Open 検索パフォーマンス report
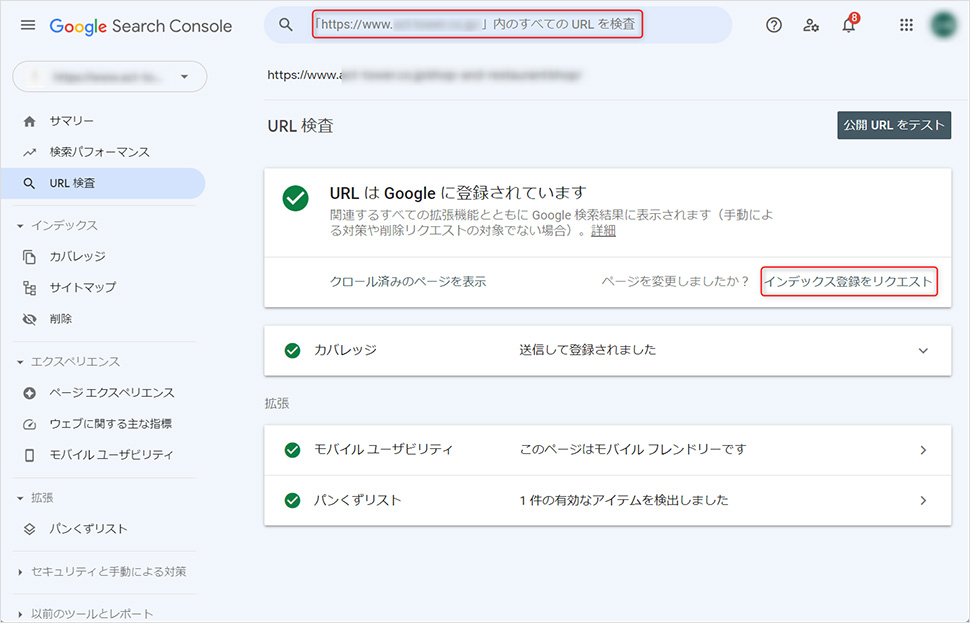Image resolution: width=970 pixels, height=623 pixels. [100, 152]
